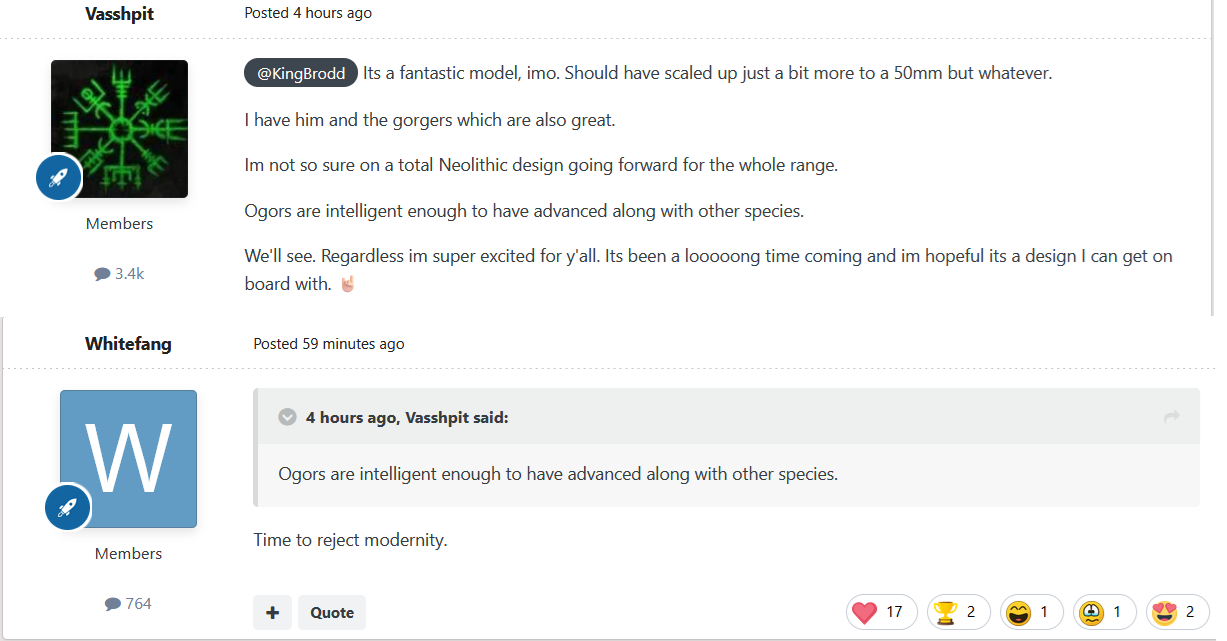This screenshot has width=1227, height=641.
Task: Open Whitefang's profile from the username
Action: (x=128, y=343)
